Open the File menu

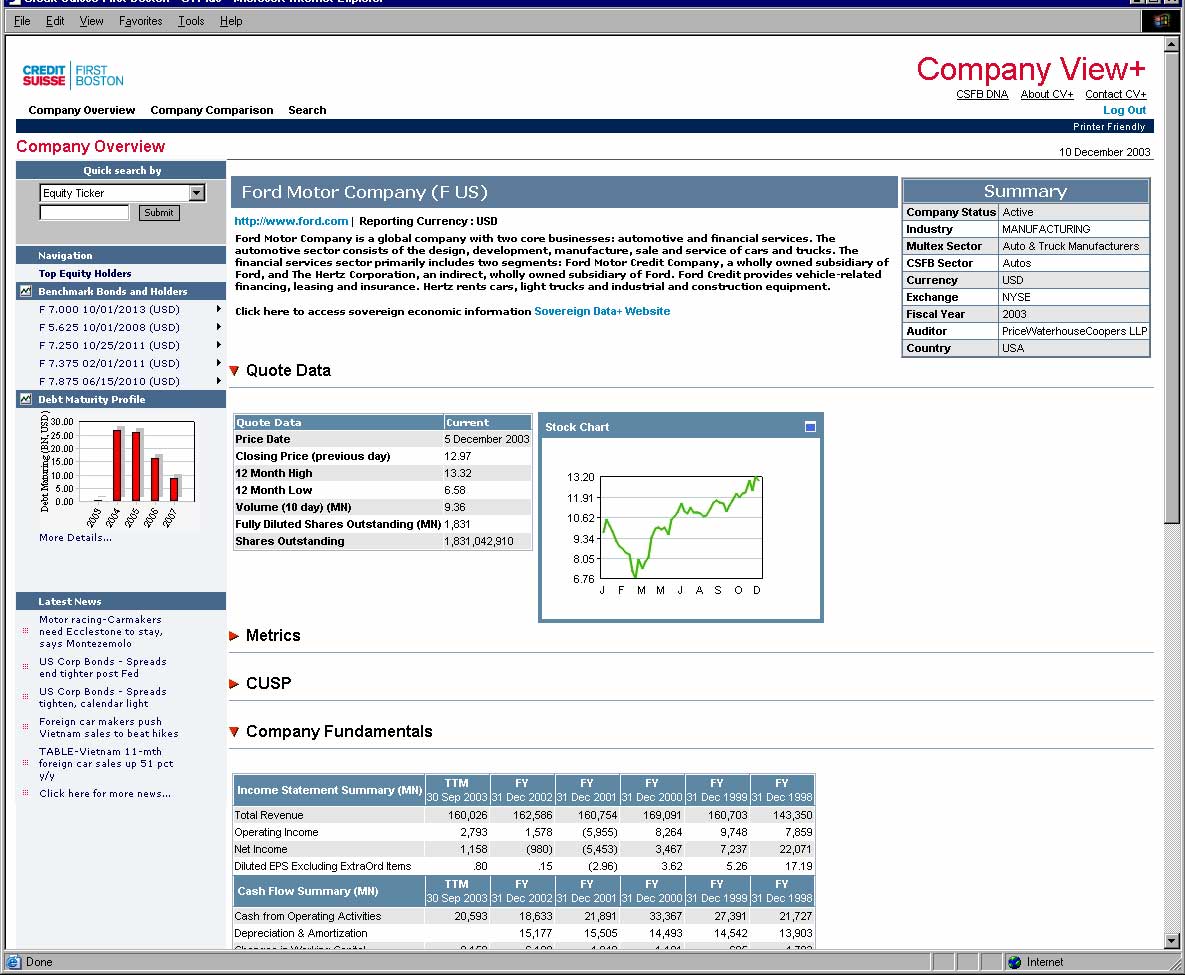22,21
